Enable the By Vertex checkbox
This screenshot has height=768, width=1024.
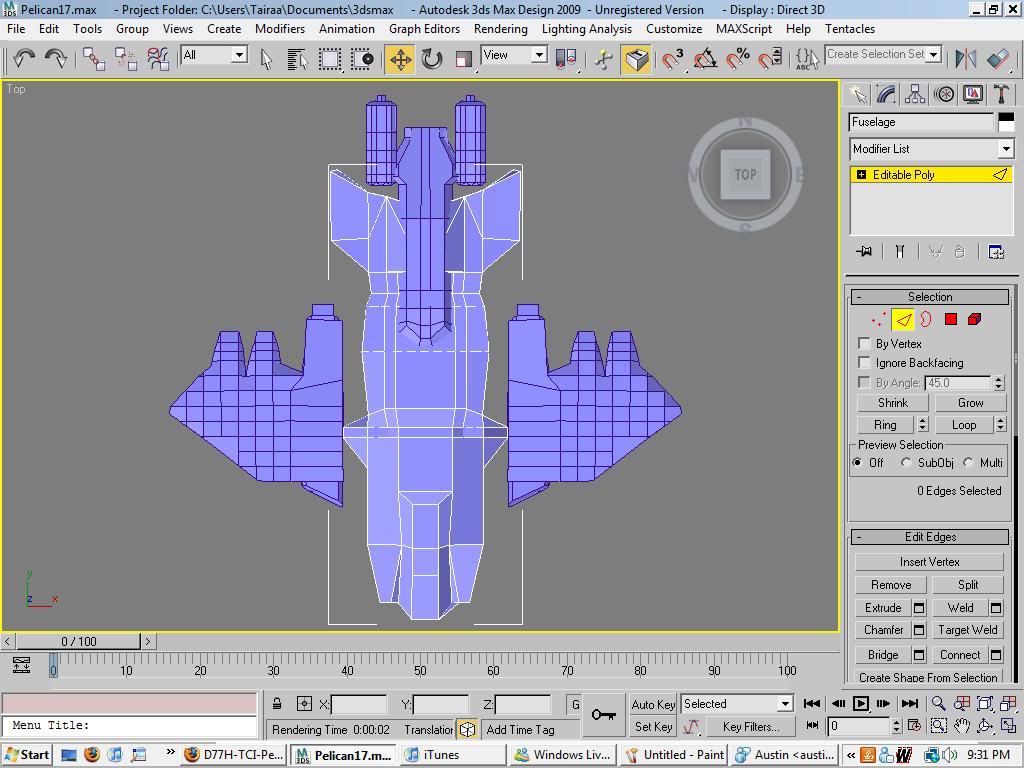tap(864, 344)
